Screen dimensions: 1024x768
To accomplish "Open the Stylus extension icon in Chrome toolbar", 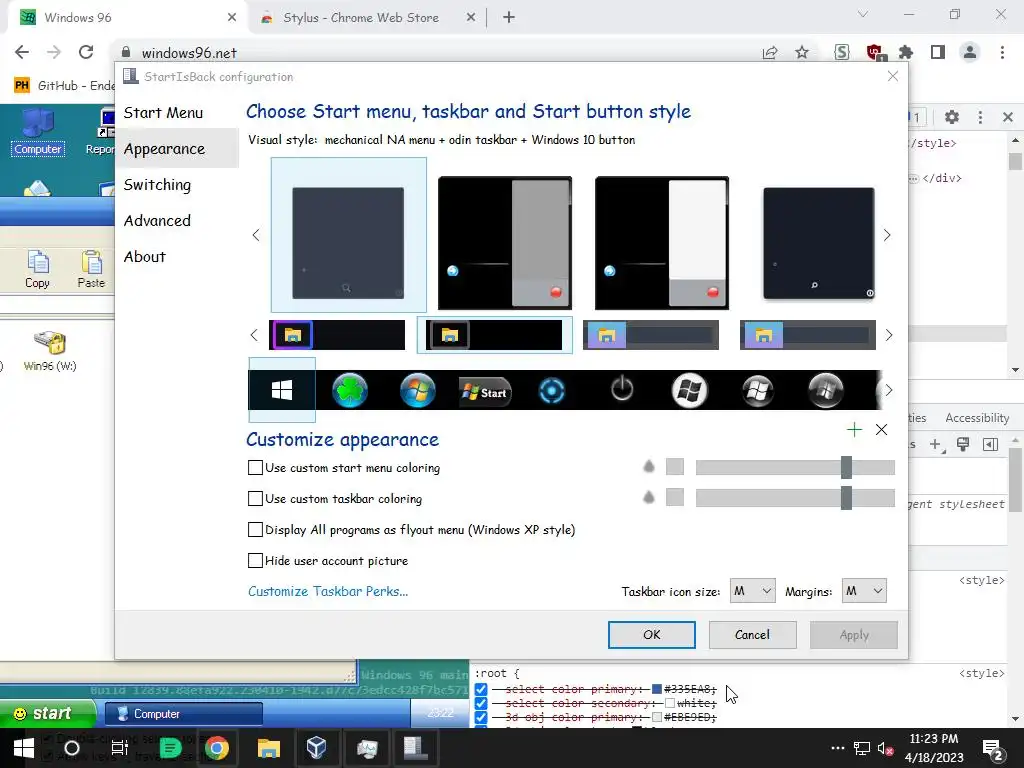I will point(842,52).
